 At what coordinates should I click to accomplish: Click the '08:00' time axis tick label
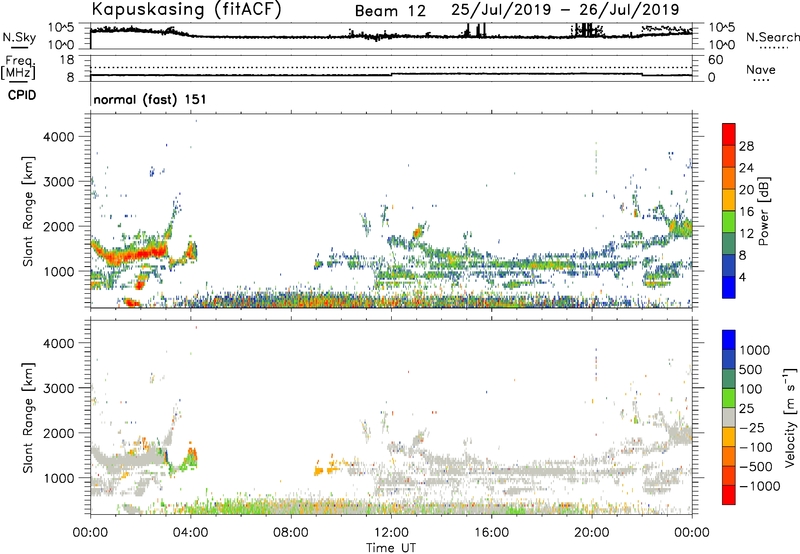(x=291, y=533)
